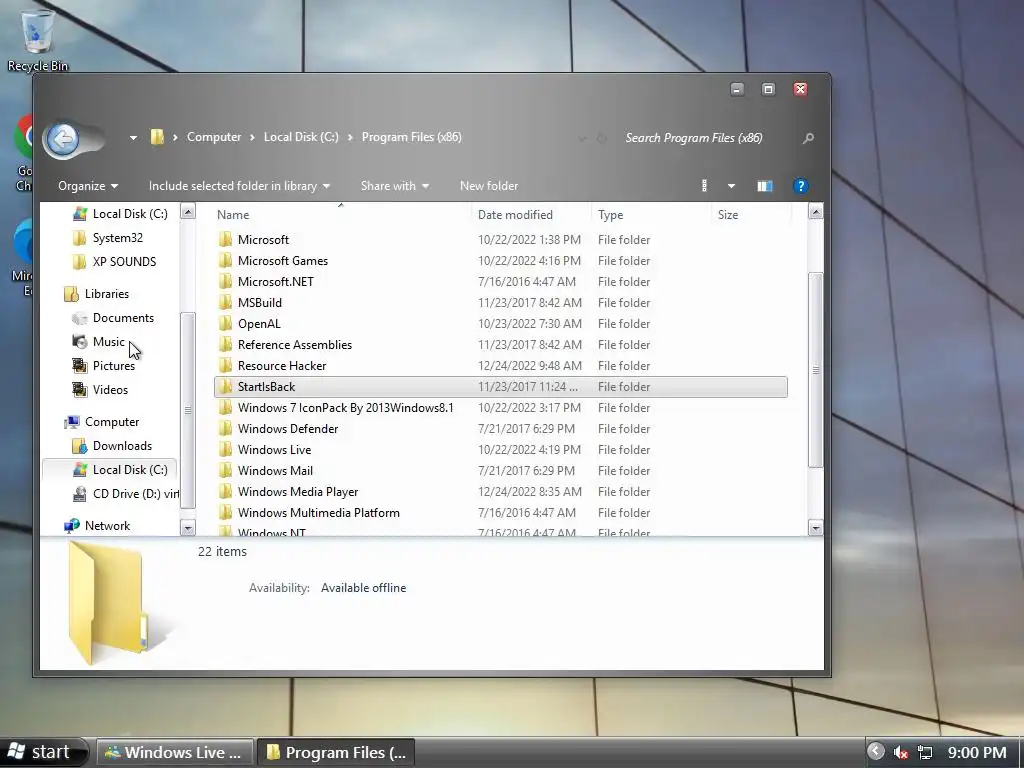Image resolution: width=1024 pixels, height=768 pixels.
Task: Show hidden tray icons arrow
Action: 876,752
